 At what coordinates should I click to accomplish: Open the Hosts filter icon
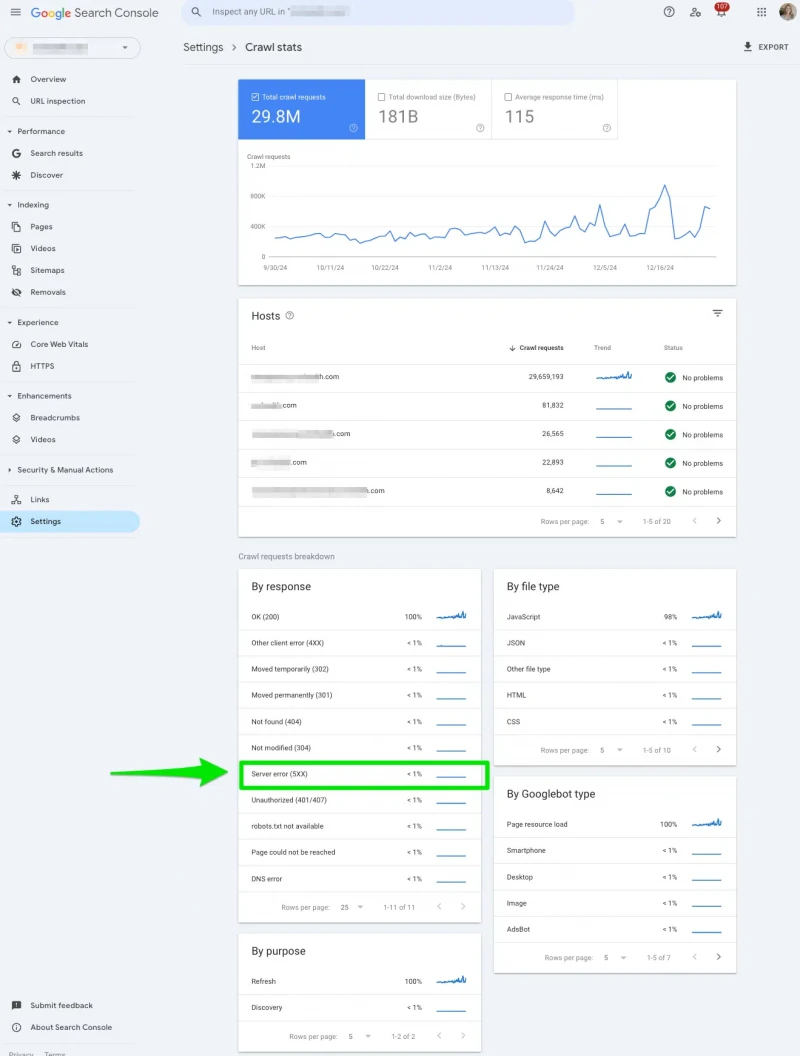(x=718, y=313)
